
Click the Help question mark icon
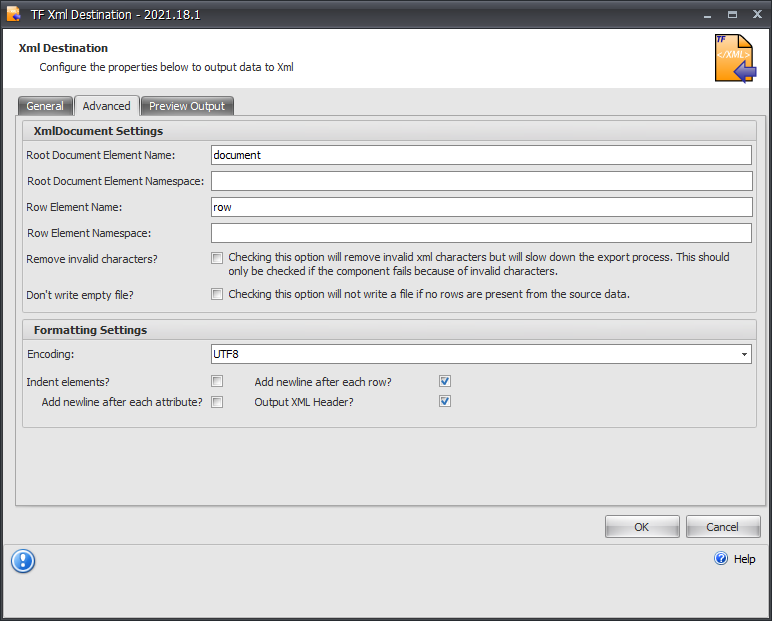(721, 558)
